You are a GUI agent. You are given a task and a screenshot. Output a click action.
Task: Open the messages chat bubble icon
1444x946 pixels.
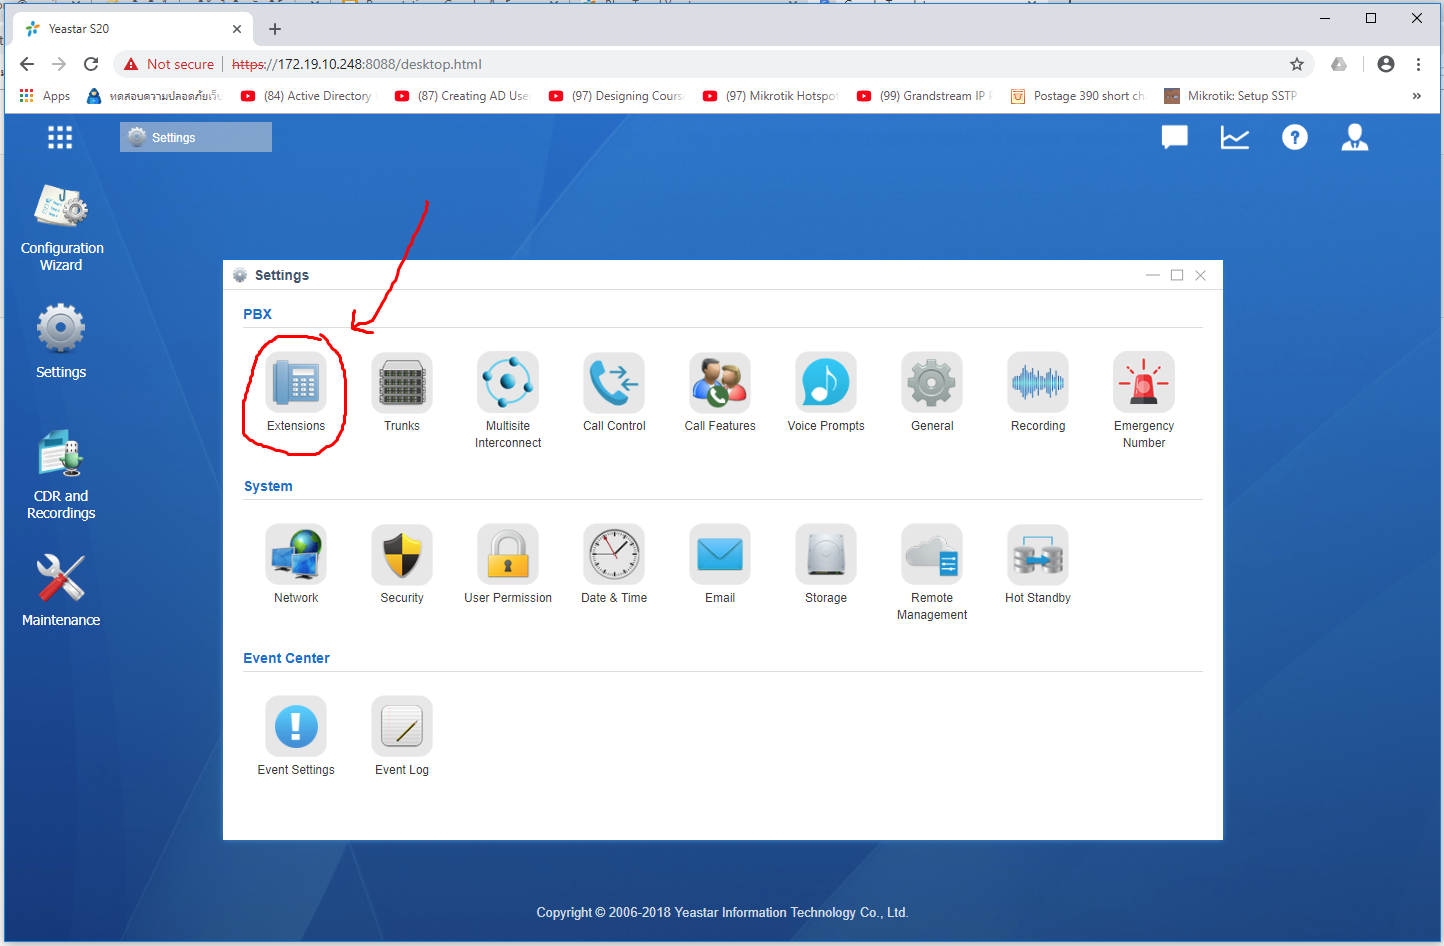click(x=1175, y=137)
